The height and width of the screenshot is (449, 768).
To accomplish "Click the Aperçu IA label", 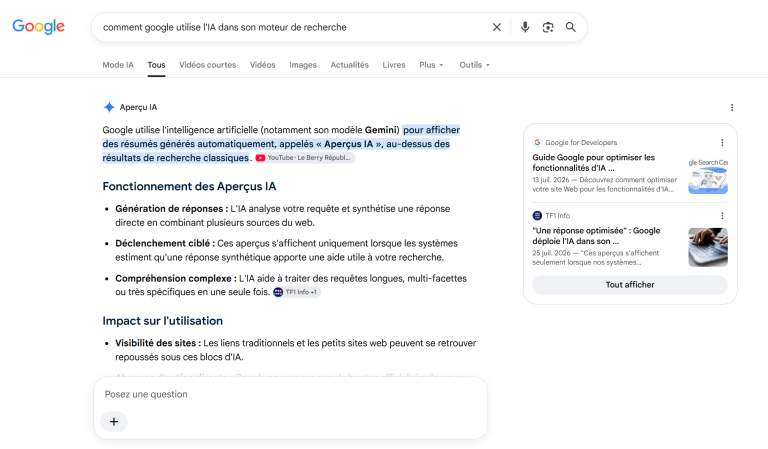I will tap(138, 107).
